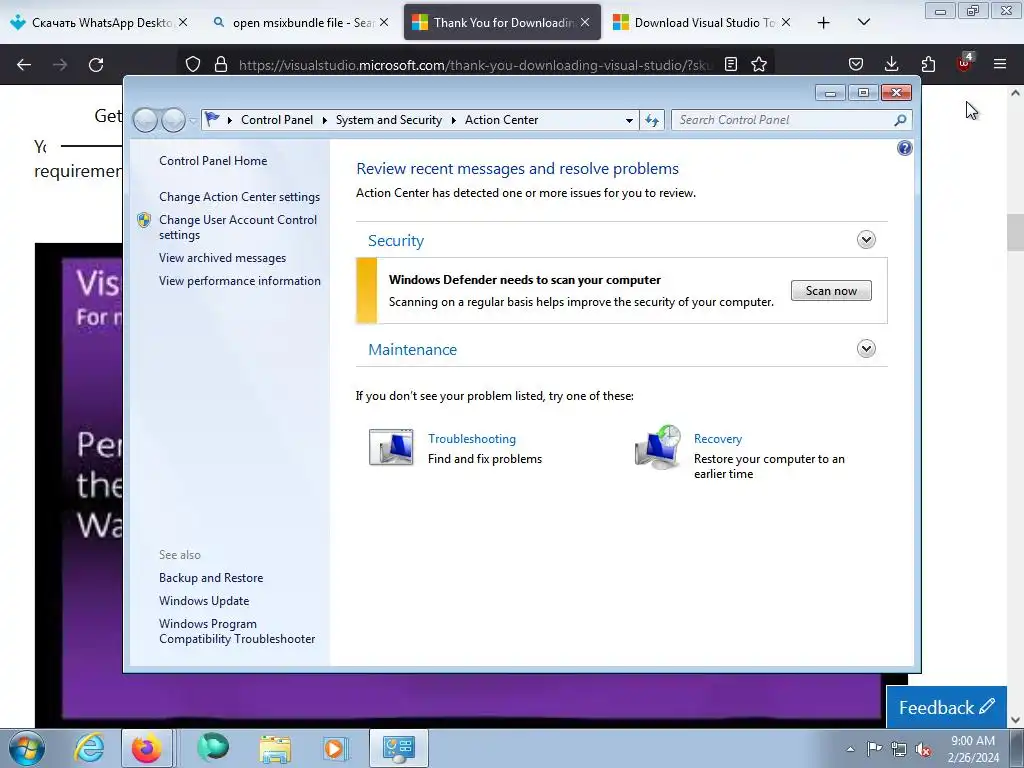Open the Recovery computer clock icon
The height and width of the screenshot is (768, 1024).
(x=658, y=447)
